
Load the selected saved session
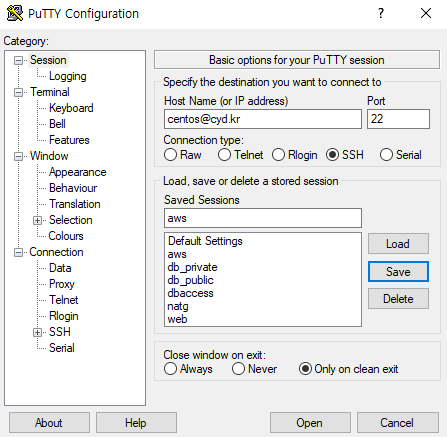pos(398,244)
